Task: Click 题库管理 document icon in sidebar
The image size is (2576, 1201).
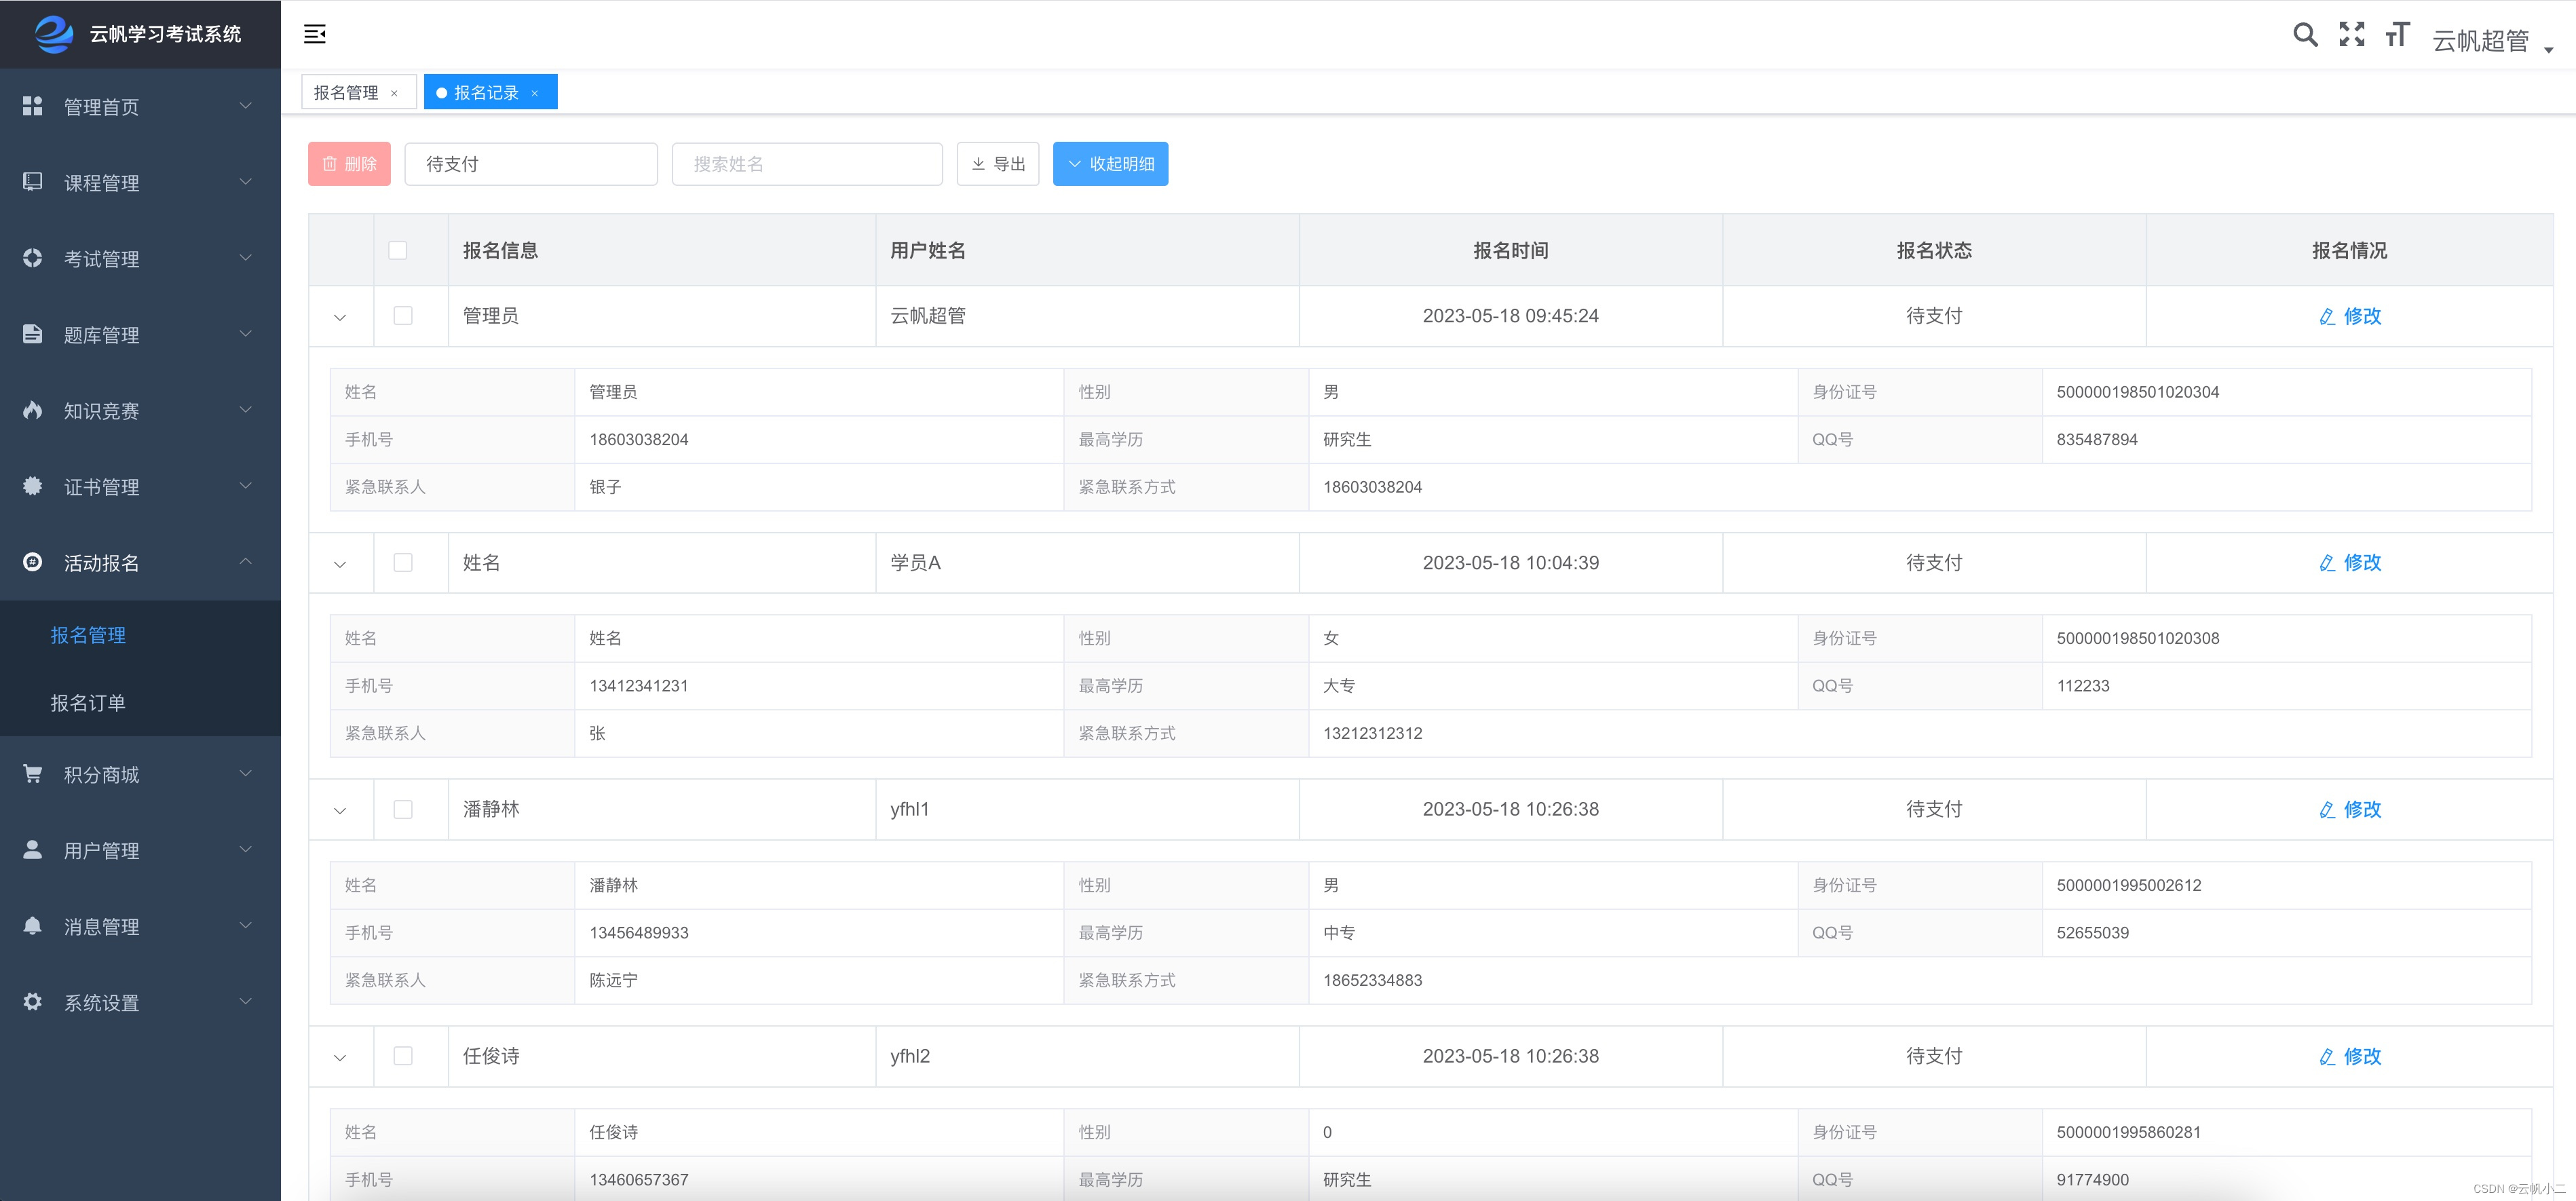Action: coord(33,334)
